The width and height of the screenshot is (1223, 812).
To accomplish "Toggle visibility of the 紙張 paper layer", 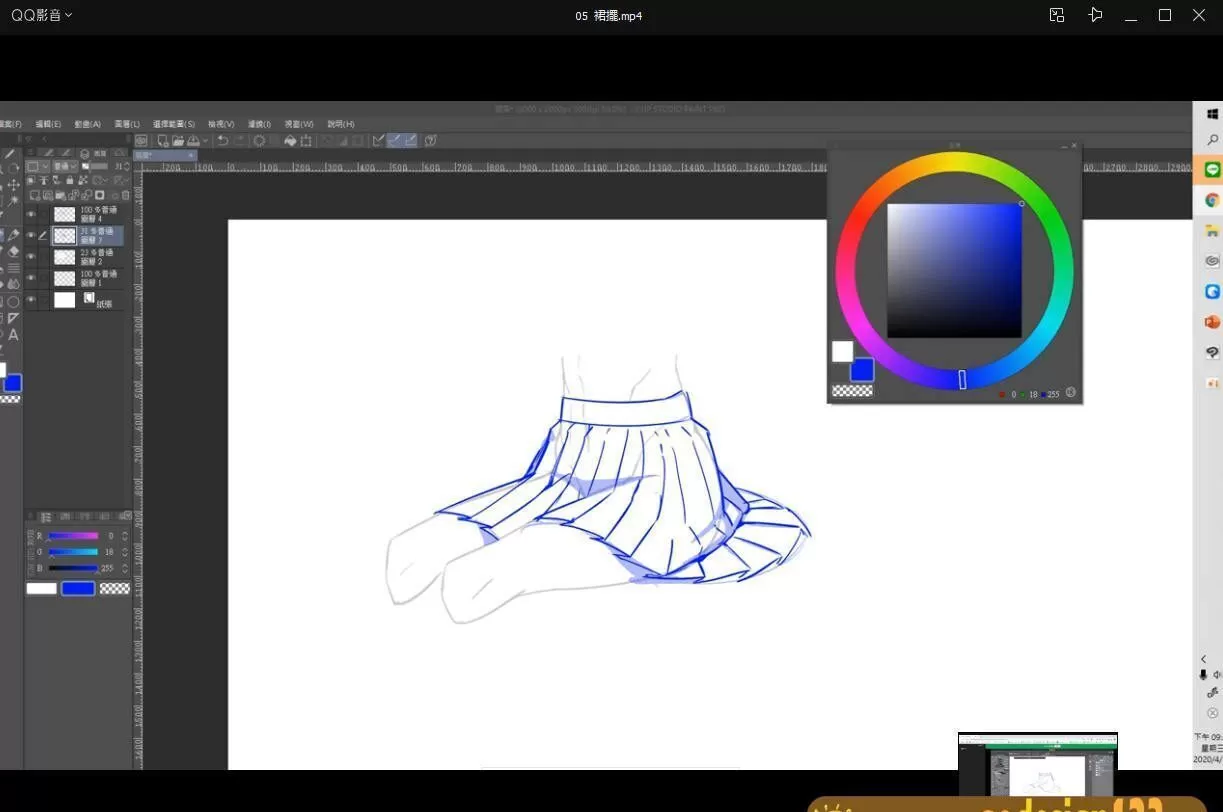I will (31, 300).
